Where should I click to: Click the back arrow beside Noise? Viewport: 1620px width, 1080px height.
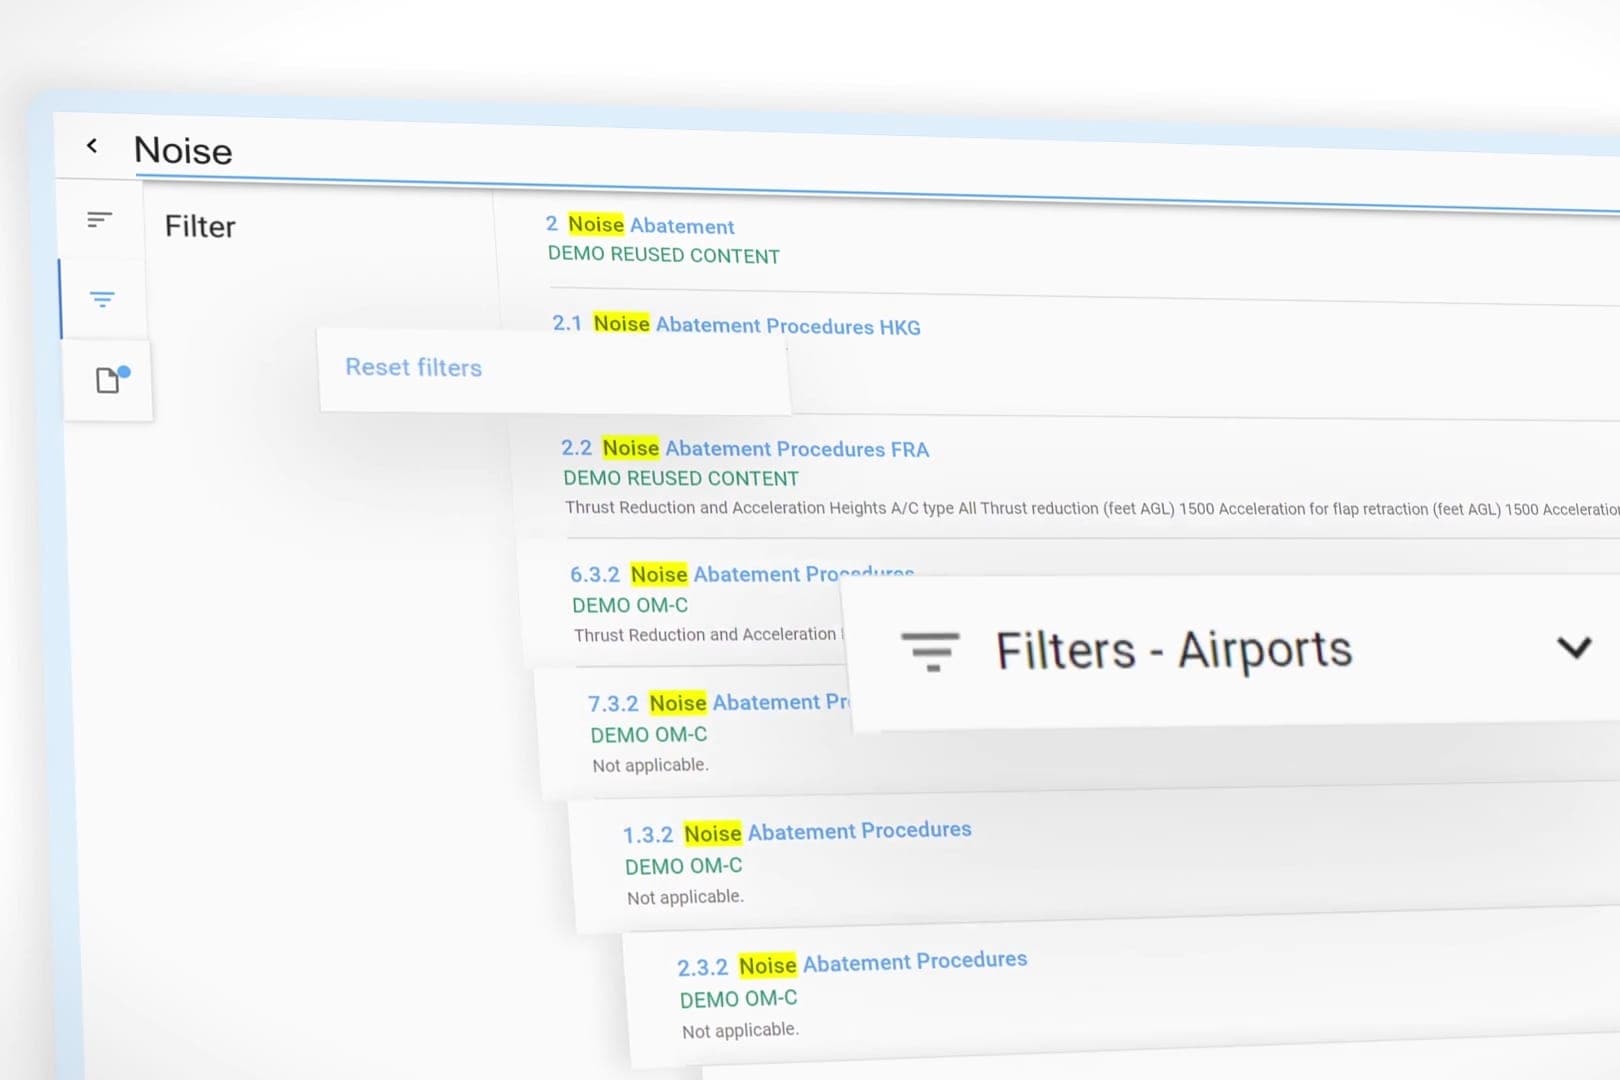coord(92,146)
